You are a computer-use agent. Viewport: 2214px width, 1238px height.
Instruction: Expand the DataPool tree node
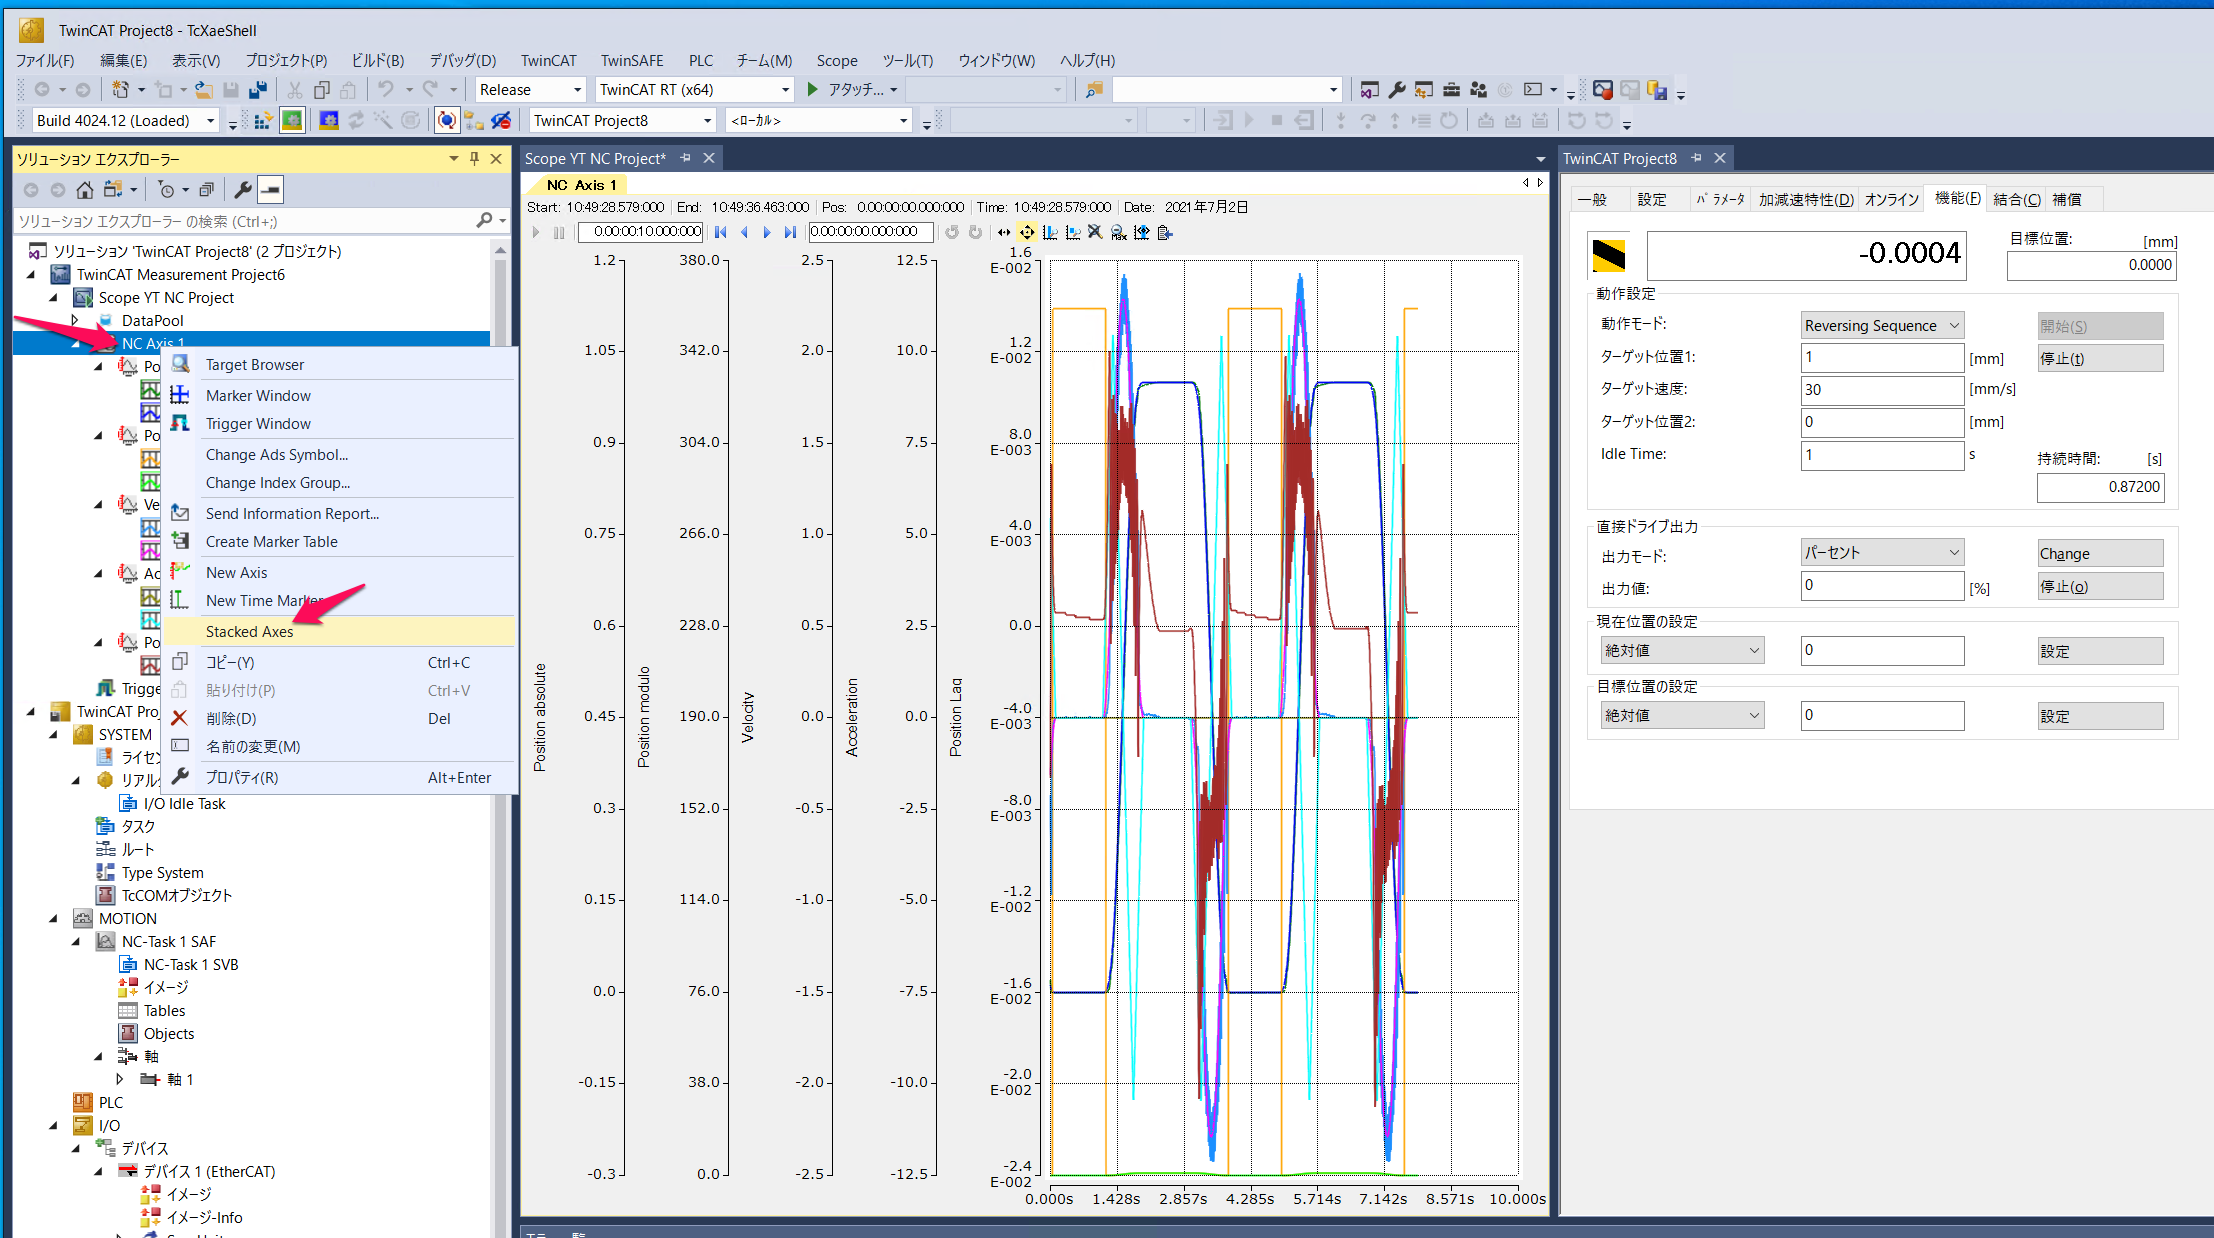(x=75, y=320)
